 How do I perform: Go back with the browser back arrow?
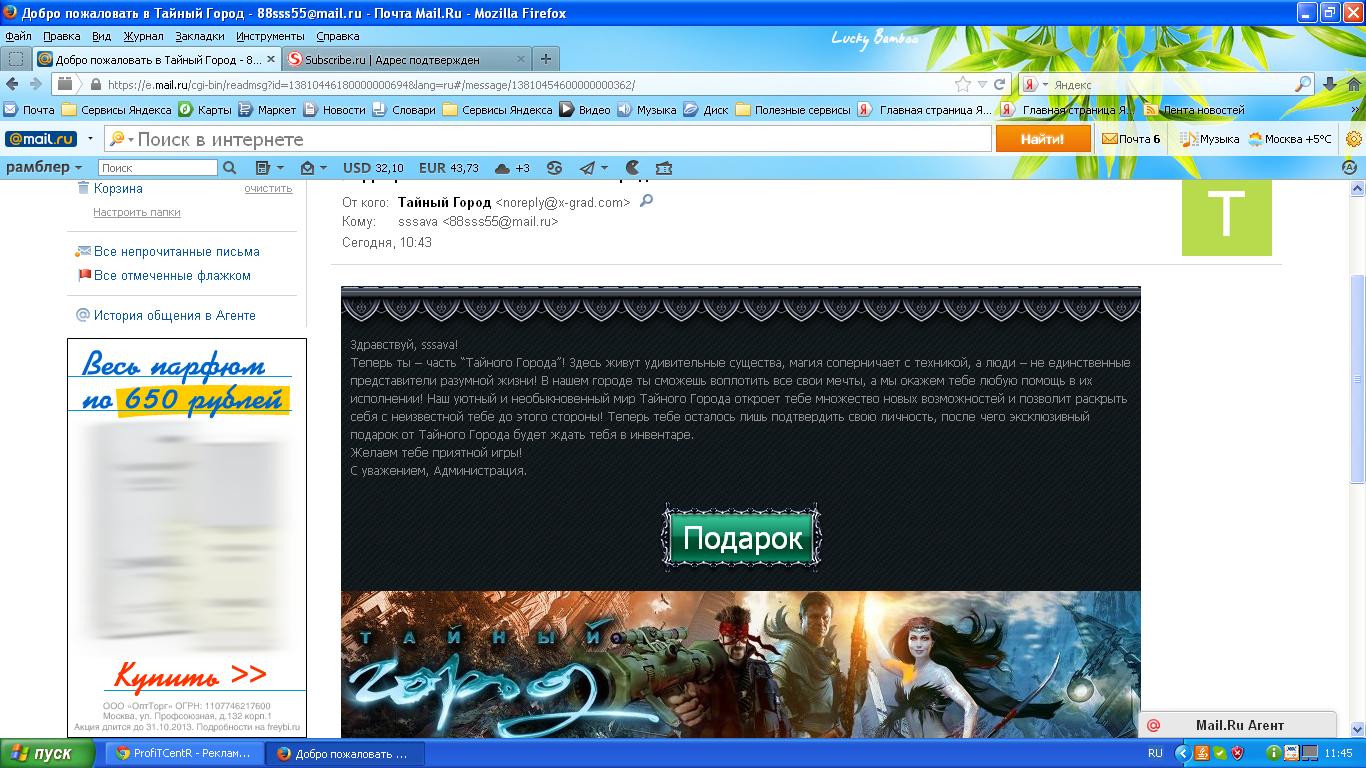pos(13,85)
